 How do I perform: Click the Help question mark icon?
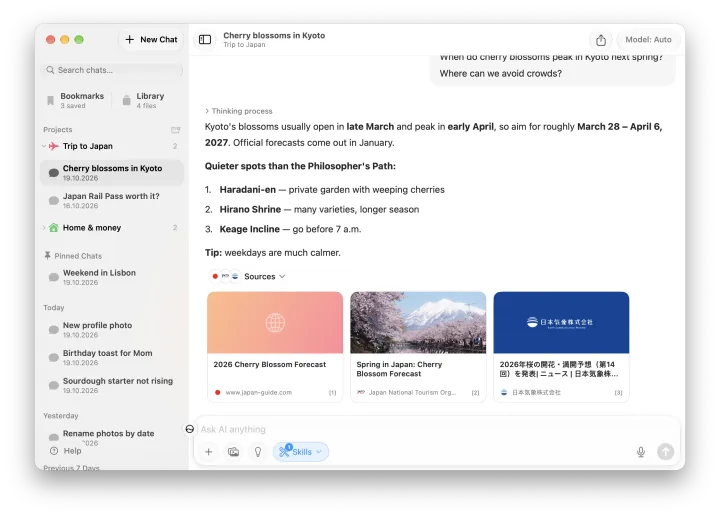coord(54,451)
